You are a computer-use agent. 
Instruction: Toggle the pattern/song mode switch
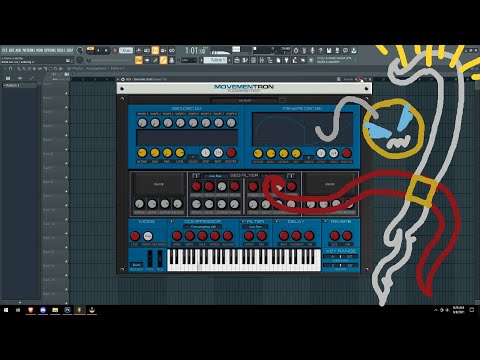click(x=90, y=50)
